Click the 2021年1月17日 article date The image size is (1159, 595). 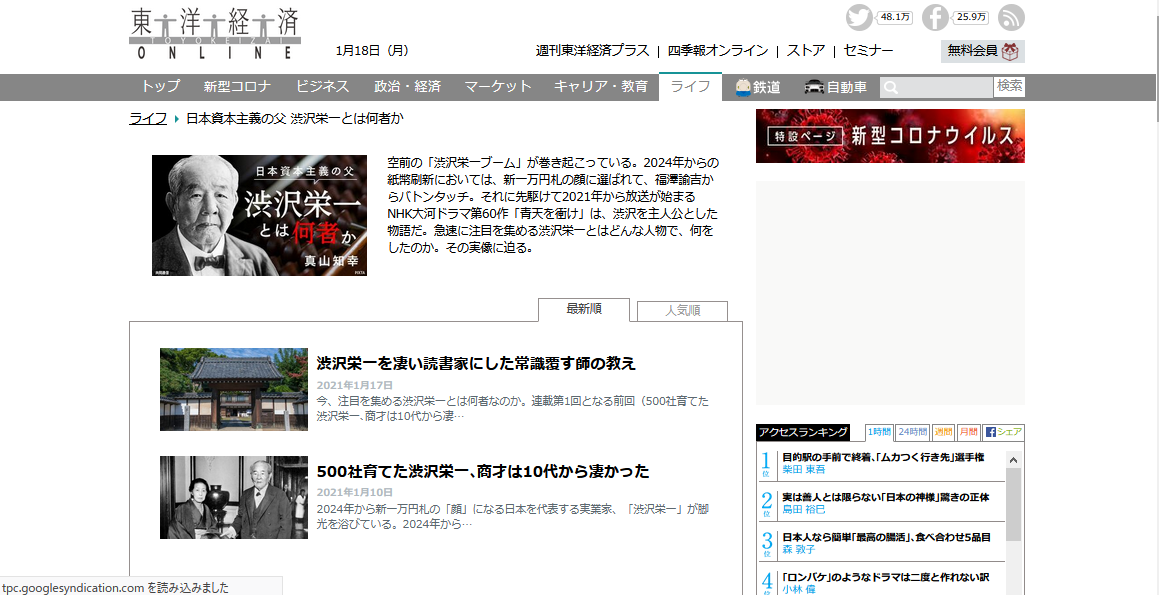(x=355, y=385)
